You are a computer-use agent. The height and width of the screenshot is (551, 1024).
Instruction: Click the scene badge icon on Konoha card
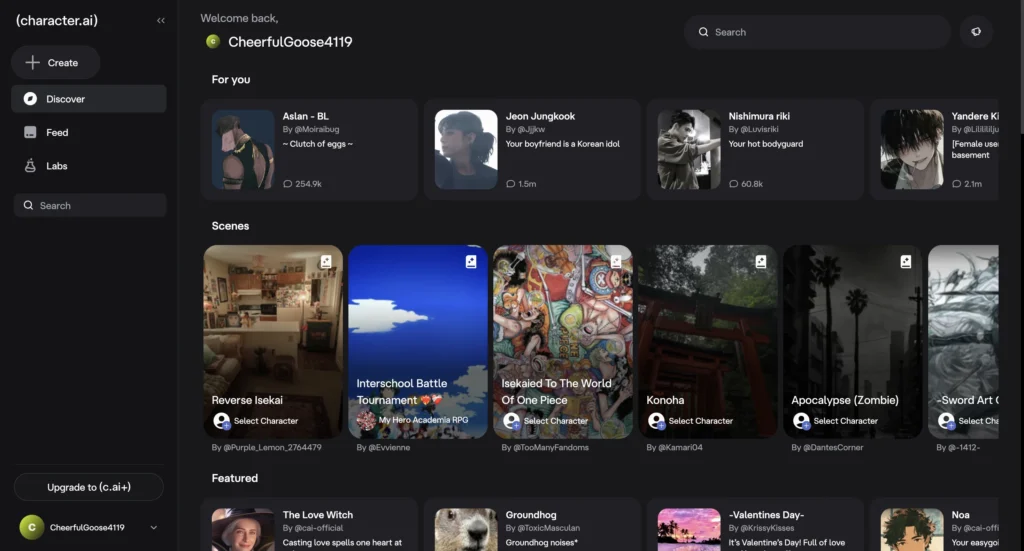[x=760, y=262]
